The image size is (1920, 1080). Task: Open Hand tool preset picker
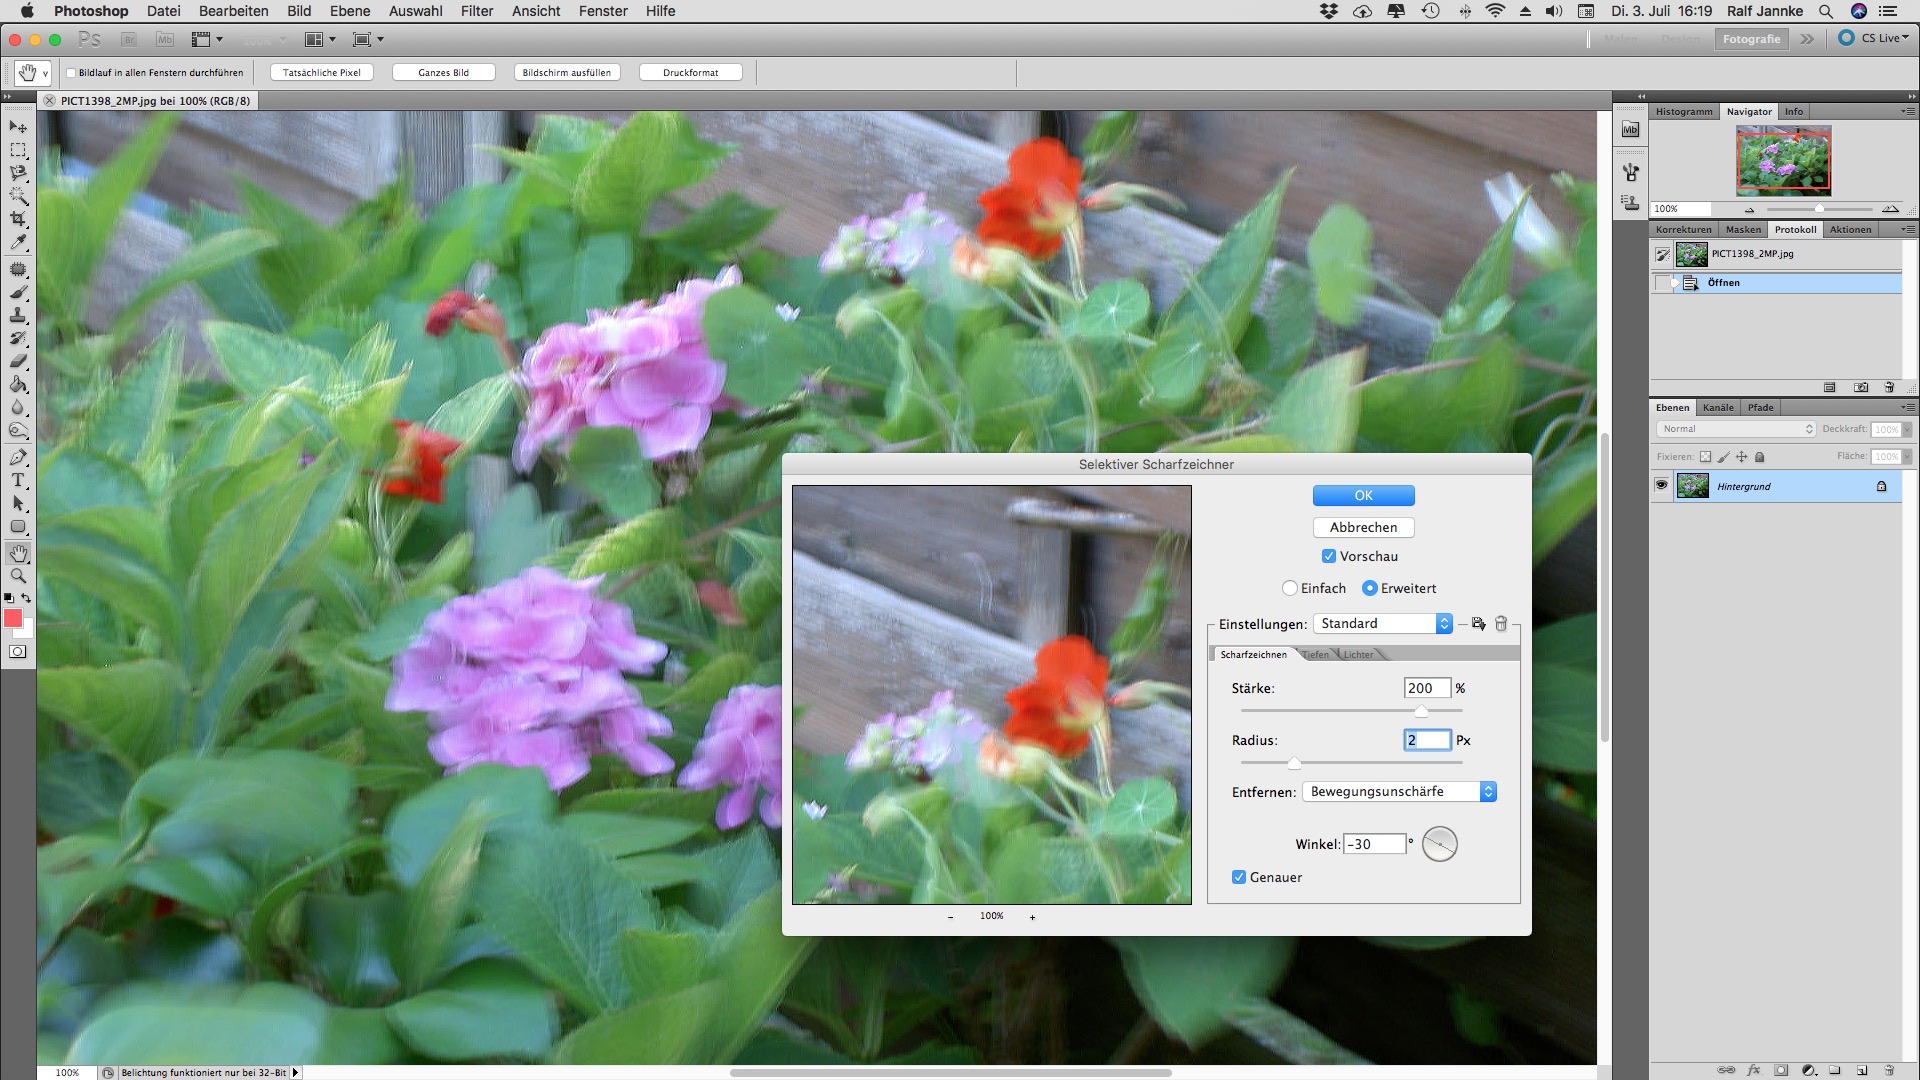[33, 73]
